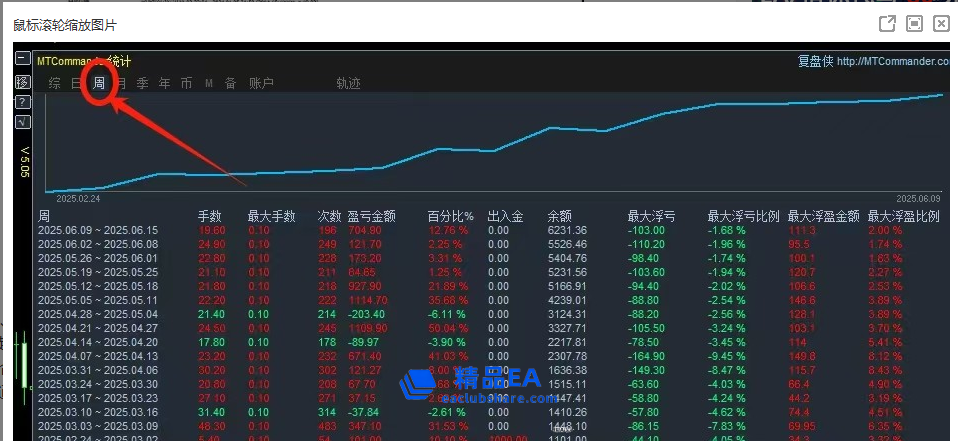Show the 轨迹 trajectory tab
This screenshot has width=958, height=441.
pos(348,83)
